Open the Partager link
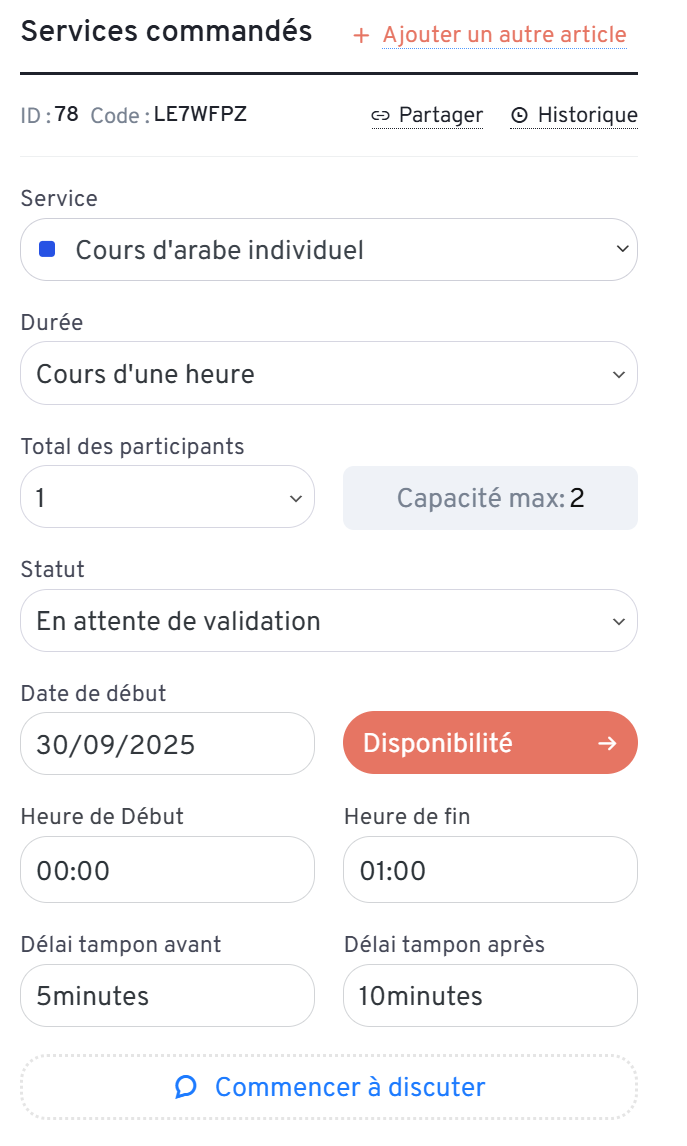Viewport: 687px width, 1146px height. [x=440, y=116]
